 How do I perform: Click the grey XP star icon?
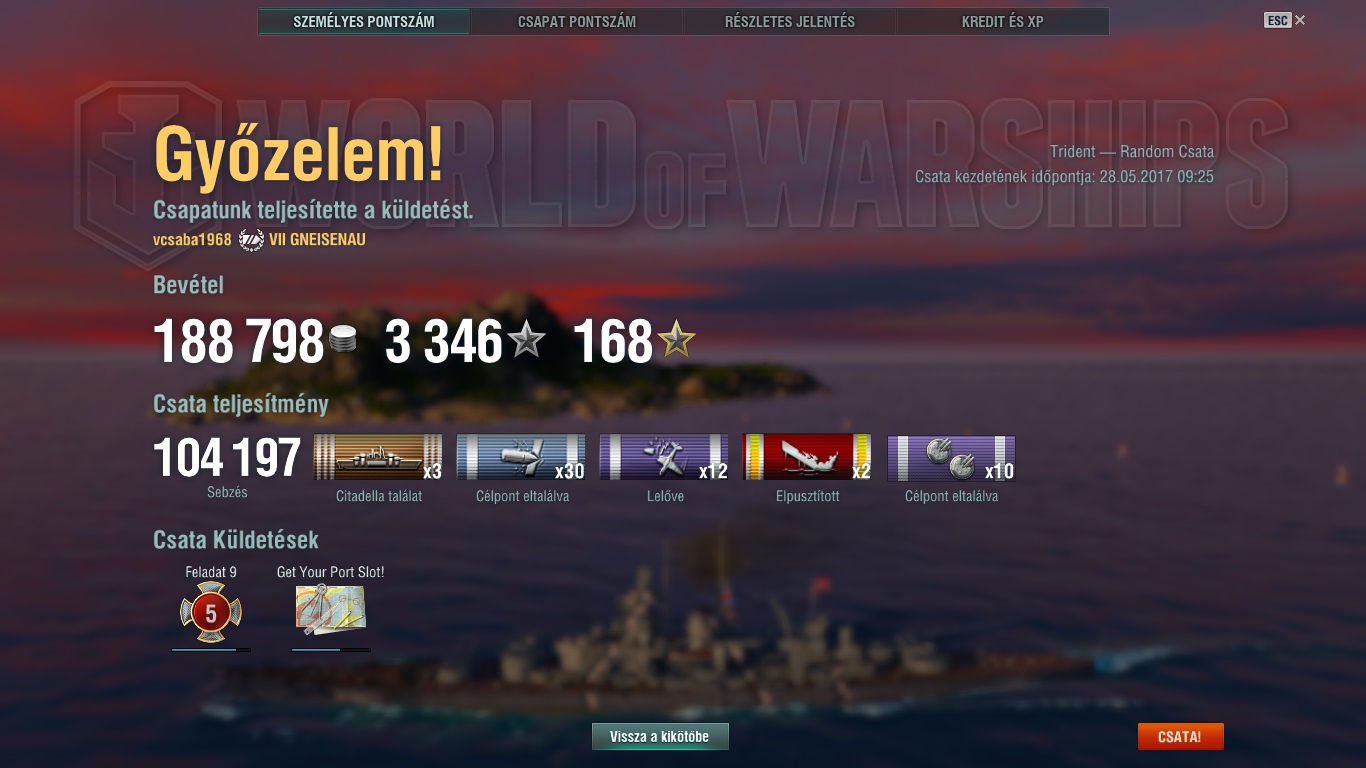click(x=526, y=341)
